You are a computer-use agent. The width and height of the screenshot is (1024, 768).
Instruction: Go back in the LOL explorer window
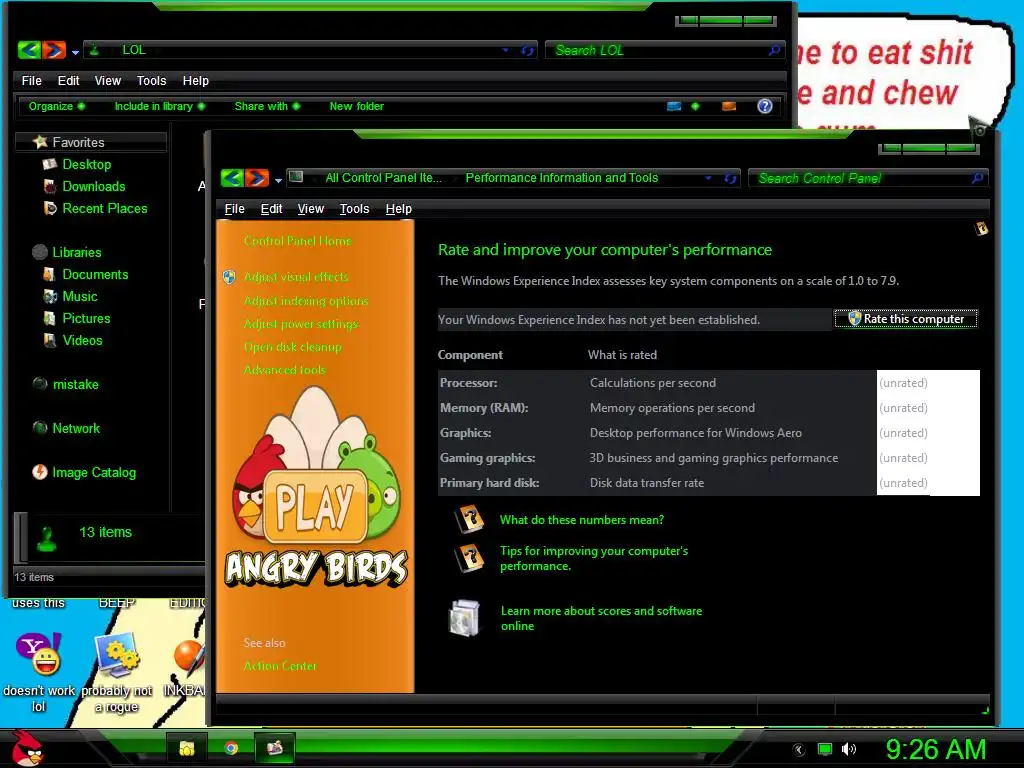pyautogui.click(x=29, y=50)
